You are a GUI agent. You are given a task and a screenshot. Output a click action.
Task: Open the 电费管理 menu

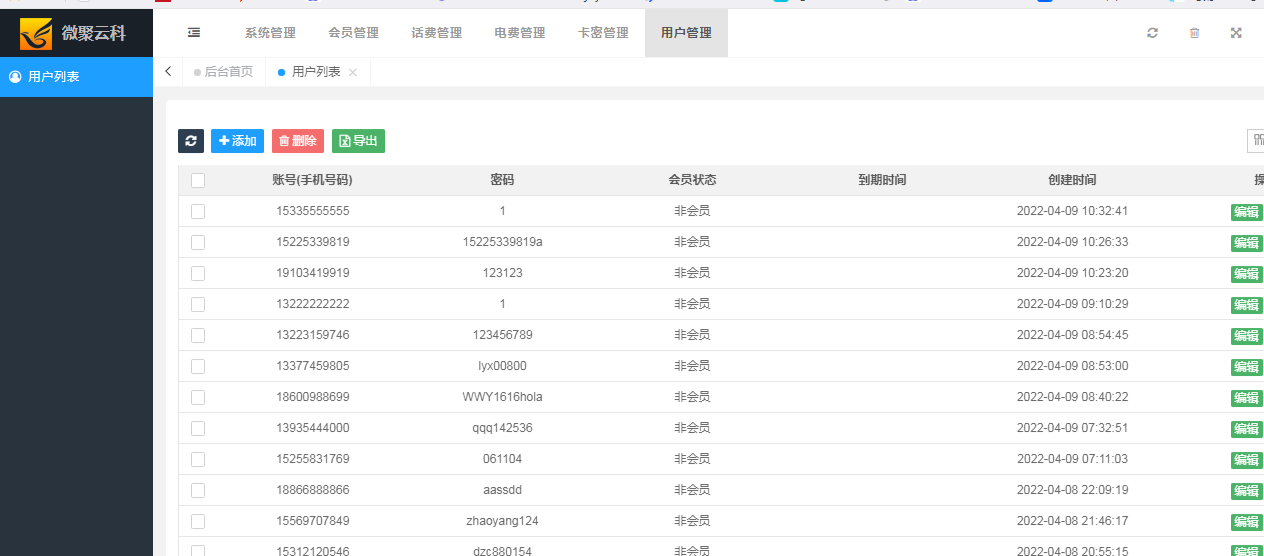tap(520, 33)
